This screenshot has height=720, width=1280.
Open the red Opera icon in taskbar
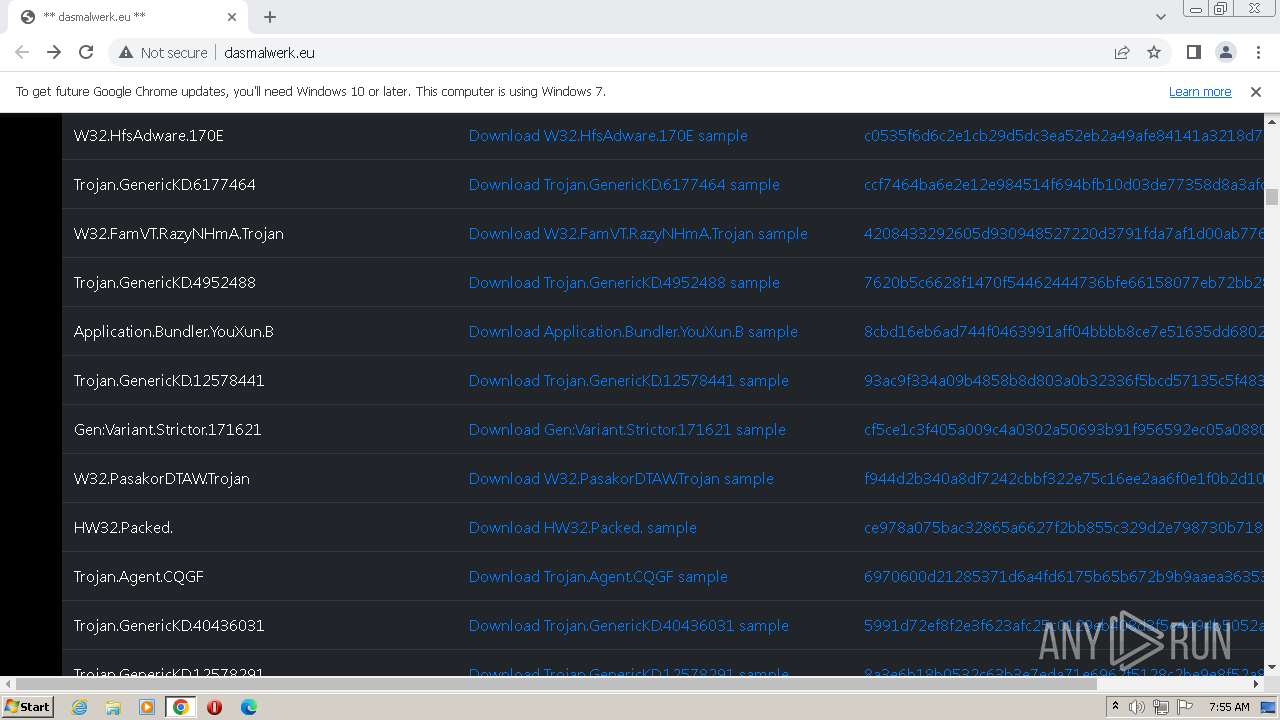pyautogui.click(x=215, y=707)
